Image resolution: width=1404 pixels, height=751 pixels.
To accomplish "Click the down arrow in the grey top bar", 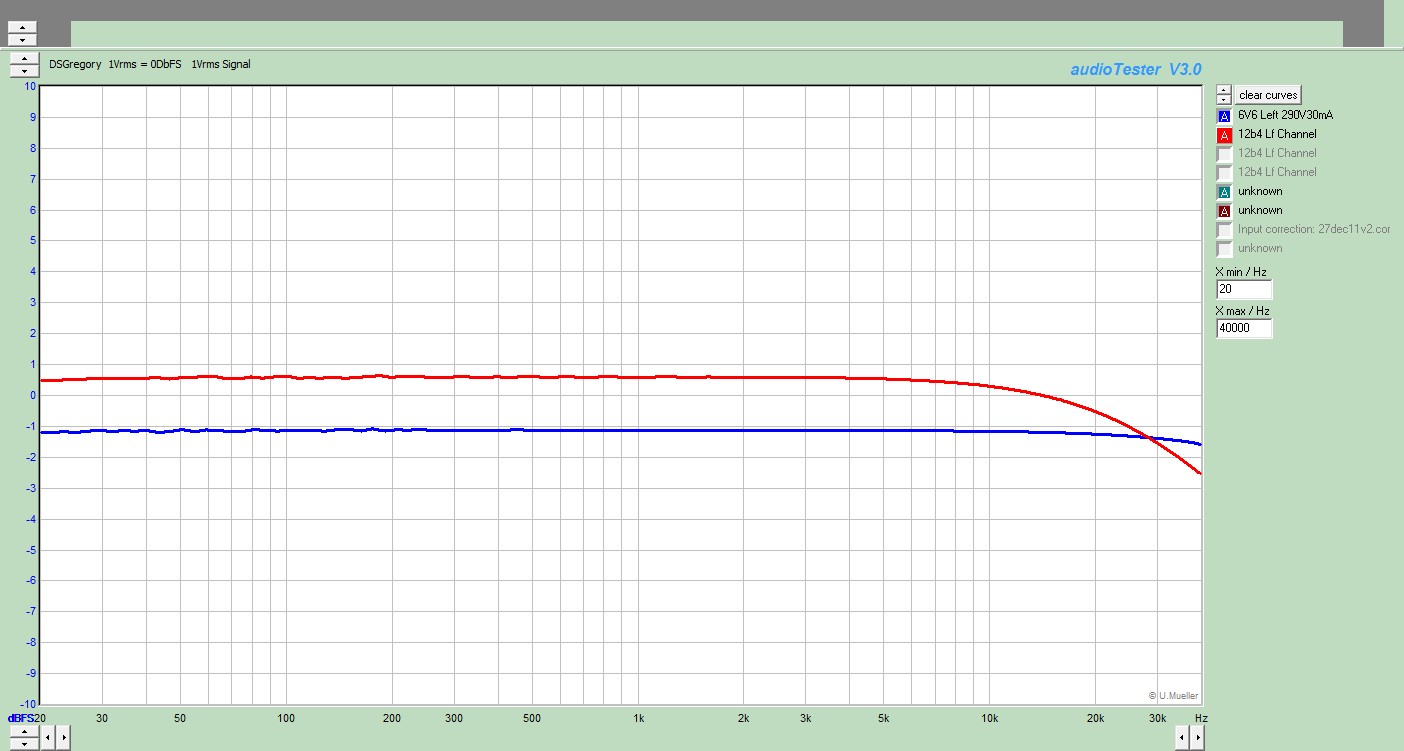I will 23,40.
